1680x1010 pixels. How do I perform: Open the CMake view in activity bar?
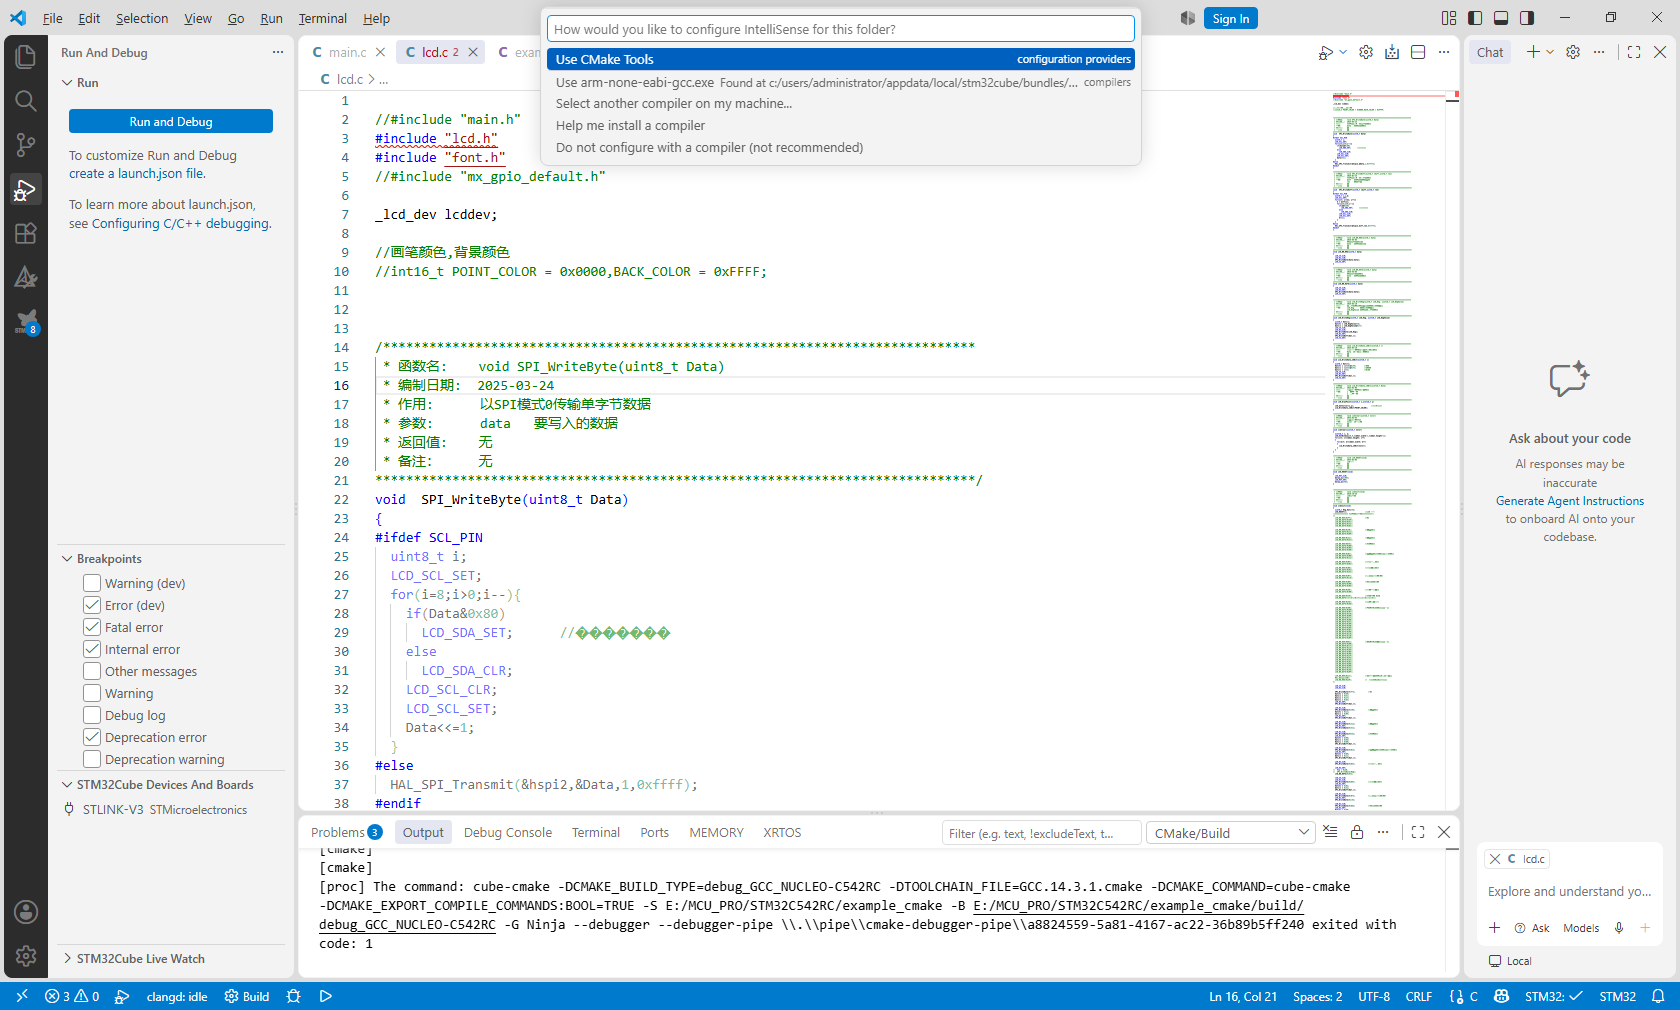pos(26,277)
